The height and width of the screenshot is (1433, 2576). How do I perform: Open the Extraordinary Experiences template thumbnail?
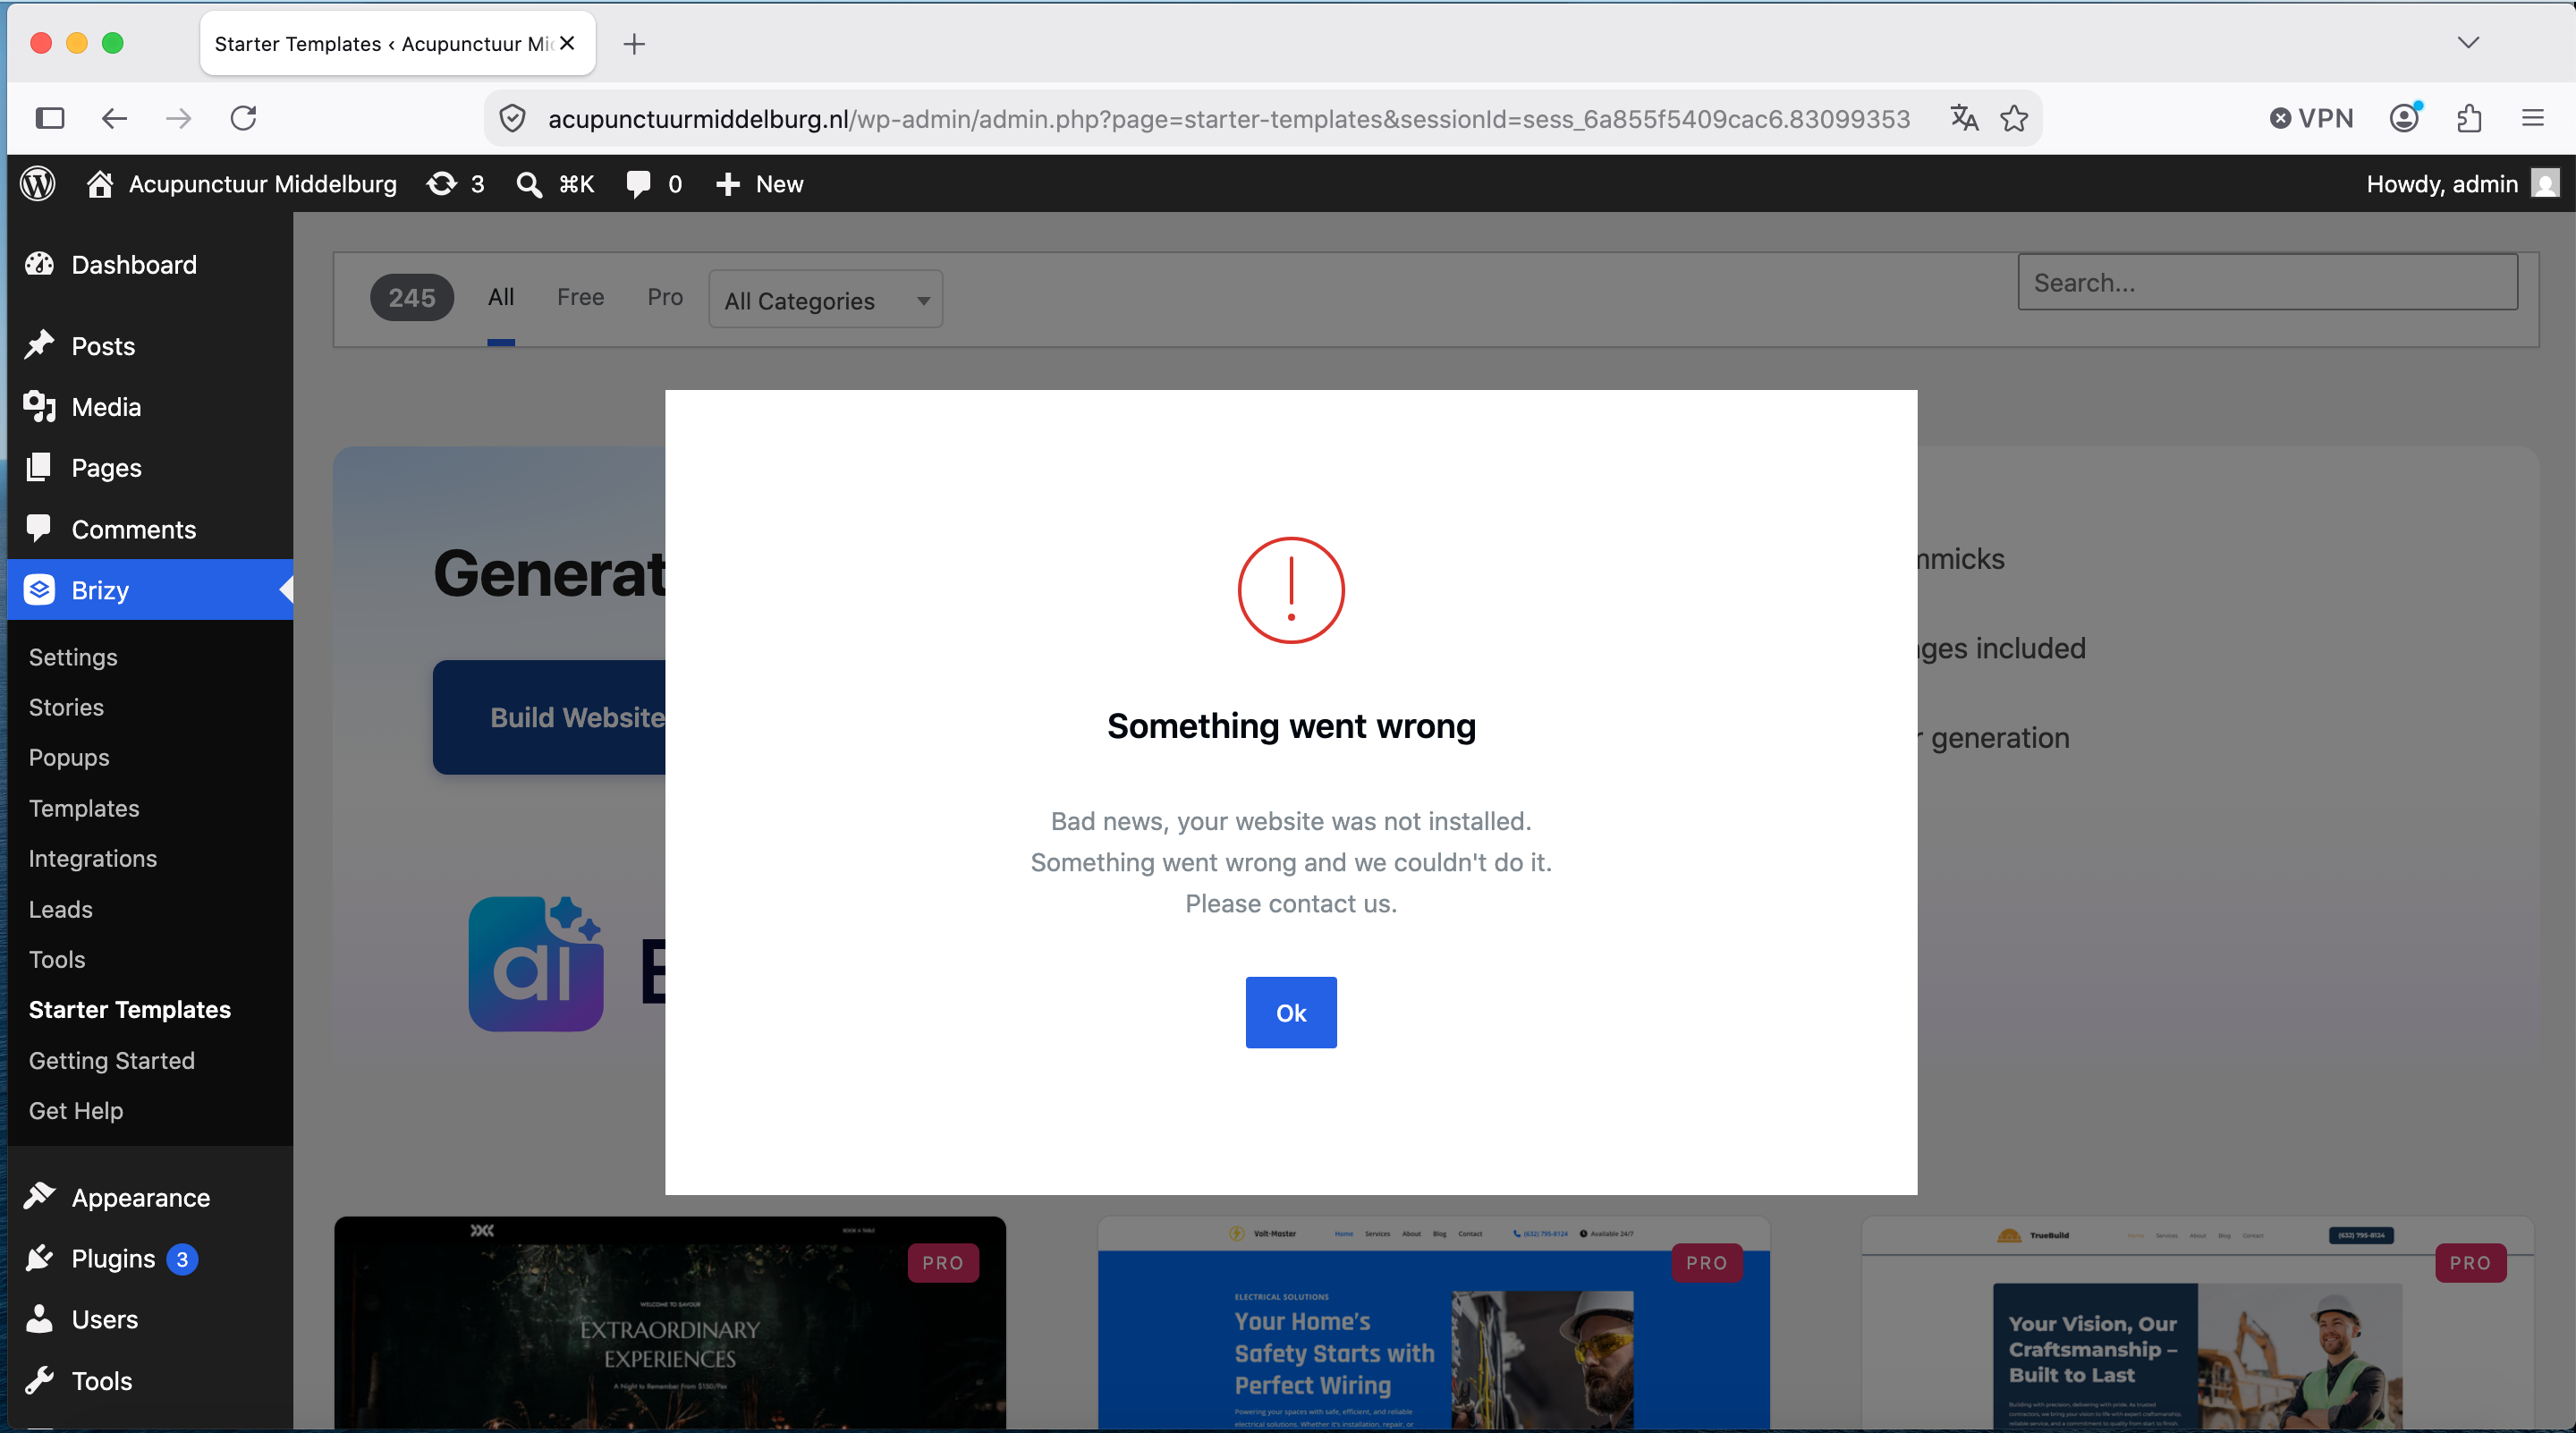[x=670, y=1324]
